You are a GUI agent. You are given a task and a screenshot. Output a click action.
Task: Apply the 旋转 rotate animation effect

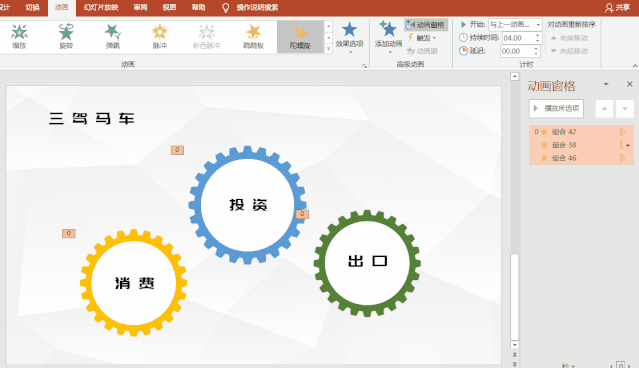[x=66, y=37]
